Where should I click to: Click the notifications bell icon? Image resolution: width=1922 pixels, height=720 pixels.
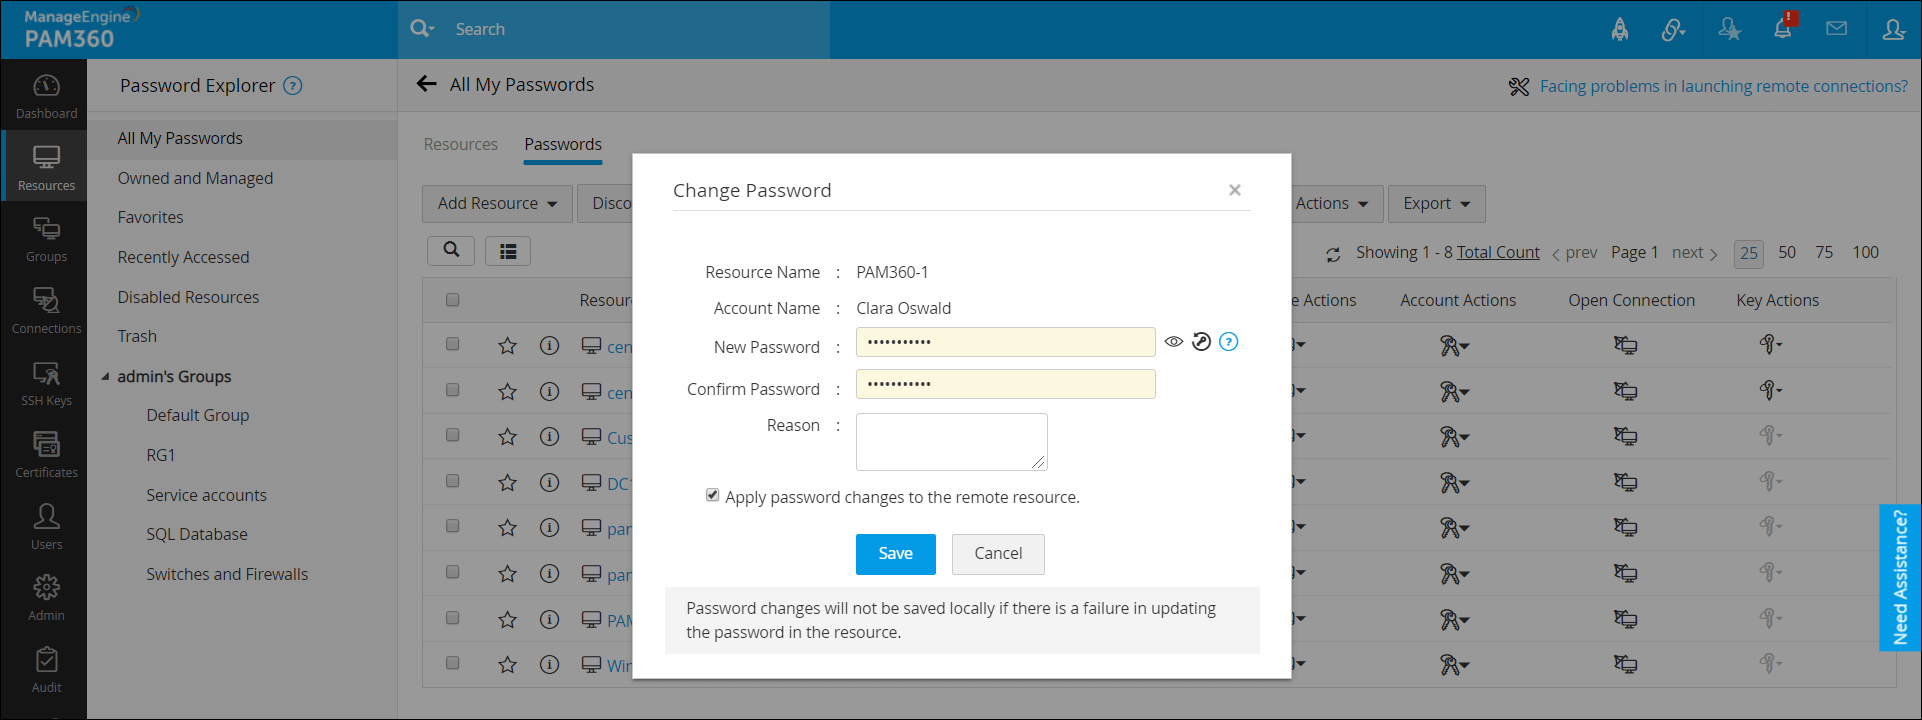[x=1782, y=29]
